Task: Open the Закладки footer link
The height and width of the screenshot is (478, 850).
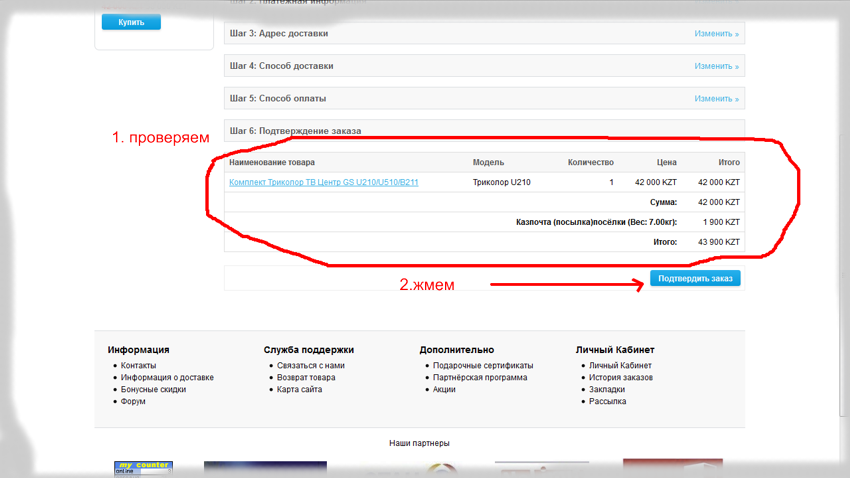Action: pyautogui.click(x=607, y=389)
